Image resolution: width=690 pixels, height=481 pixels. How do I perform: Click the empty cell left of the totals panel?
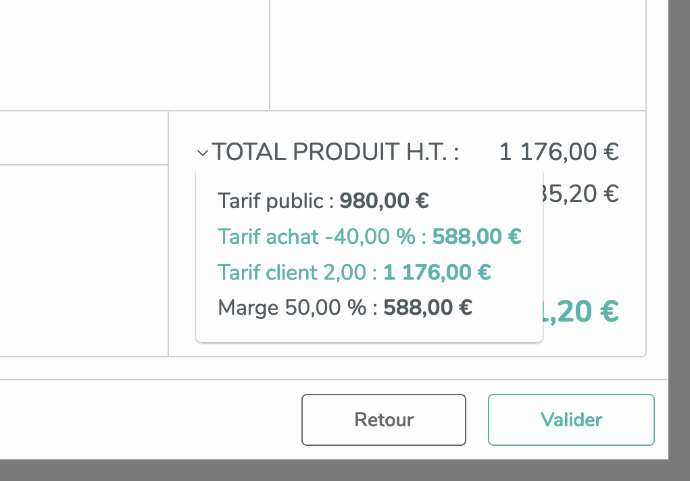tap(84, 258)
